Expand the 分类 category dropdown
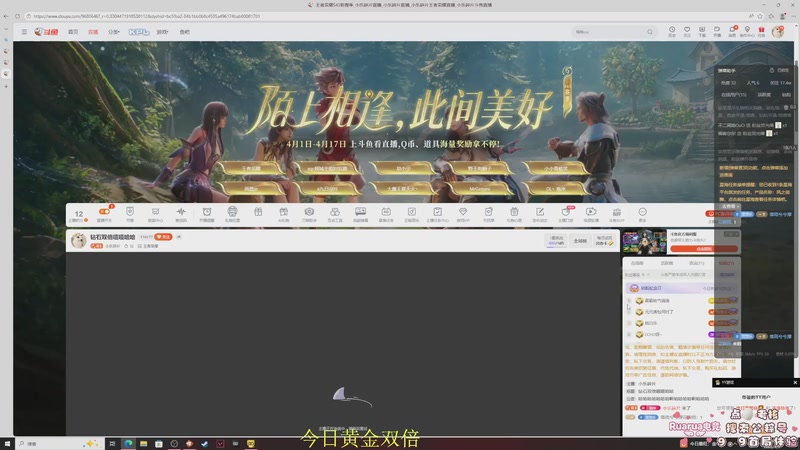This screenshot has width=800, height=450. (113, 32)
